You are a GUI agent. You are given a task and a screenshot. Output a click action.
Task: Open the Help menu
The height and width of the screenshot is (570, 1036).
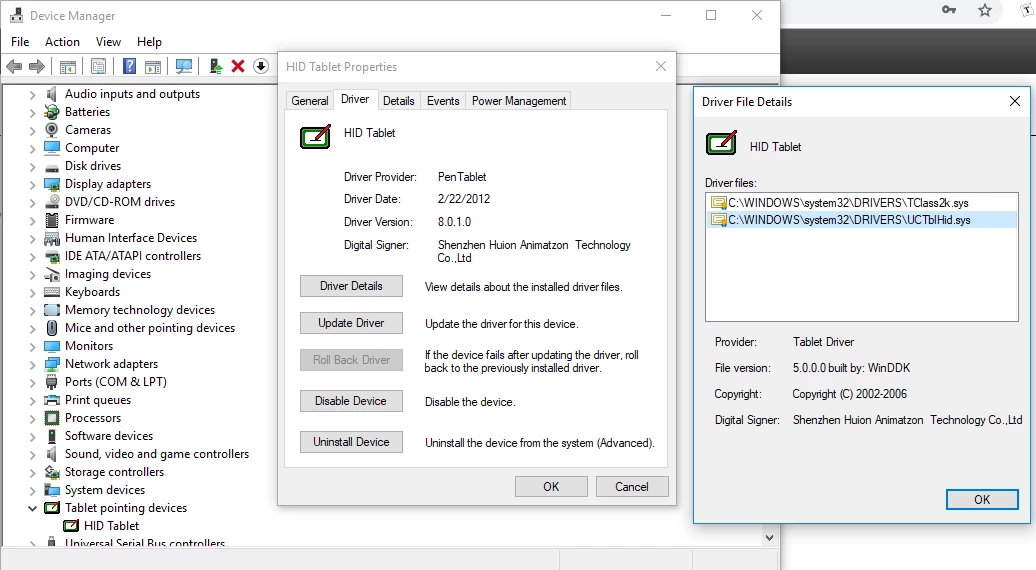[x=149, y=42]
